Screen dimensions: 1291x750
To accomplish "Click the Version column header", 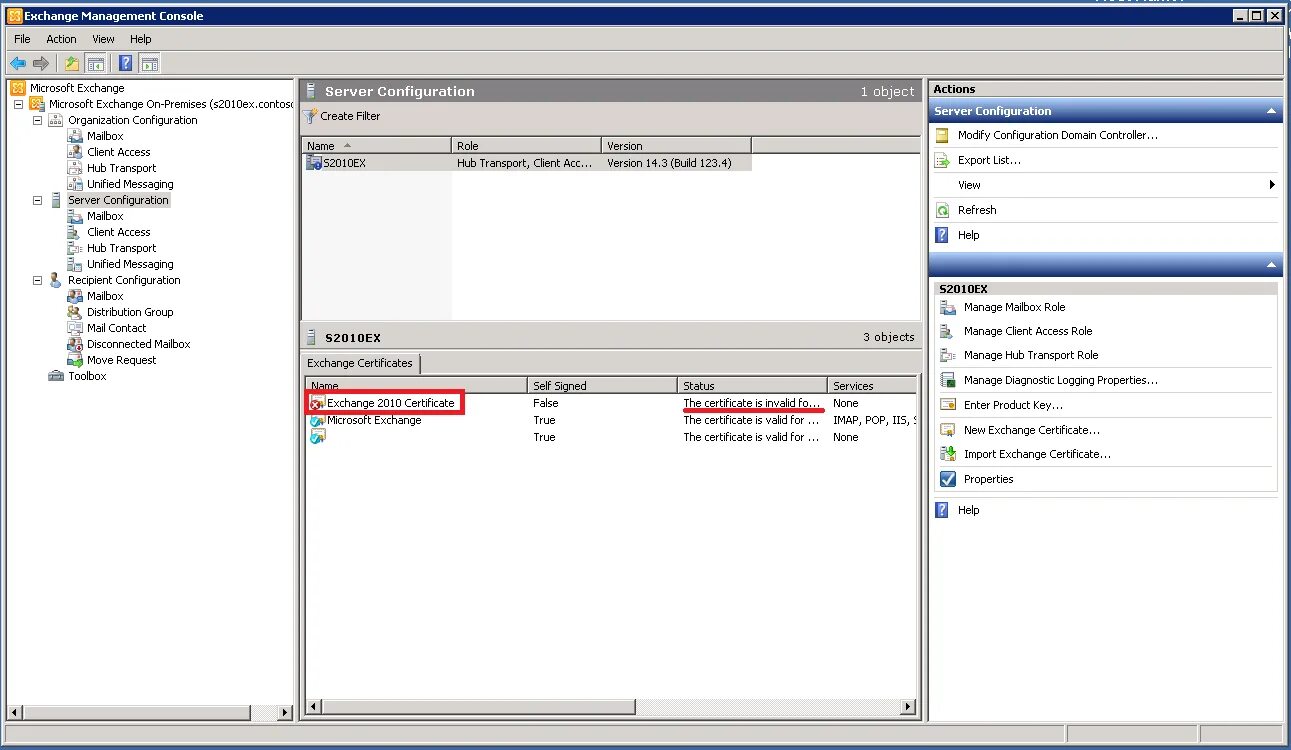I will [676, 145].
